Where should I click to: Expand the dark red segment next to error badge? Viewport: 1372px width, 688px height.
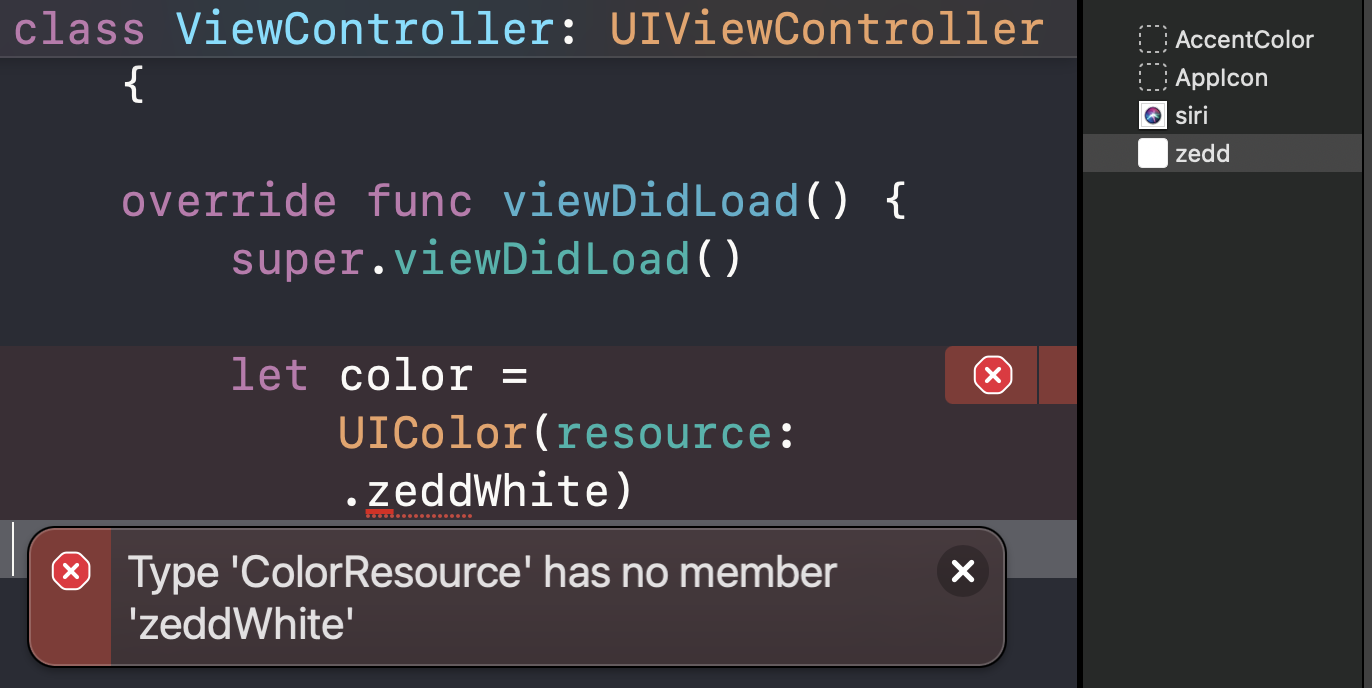(1057, 376)
